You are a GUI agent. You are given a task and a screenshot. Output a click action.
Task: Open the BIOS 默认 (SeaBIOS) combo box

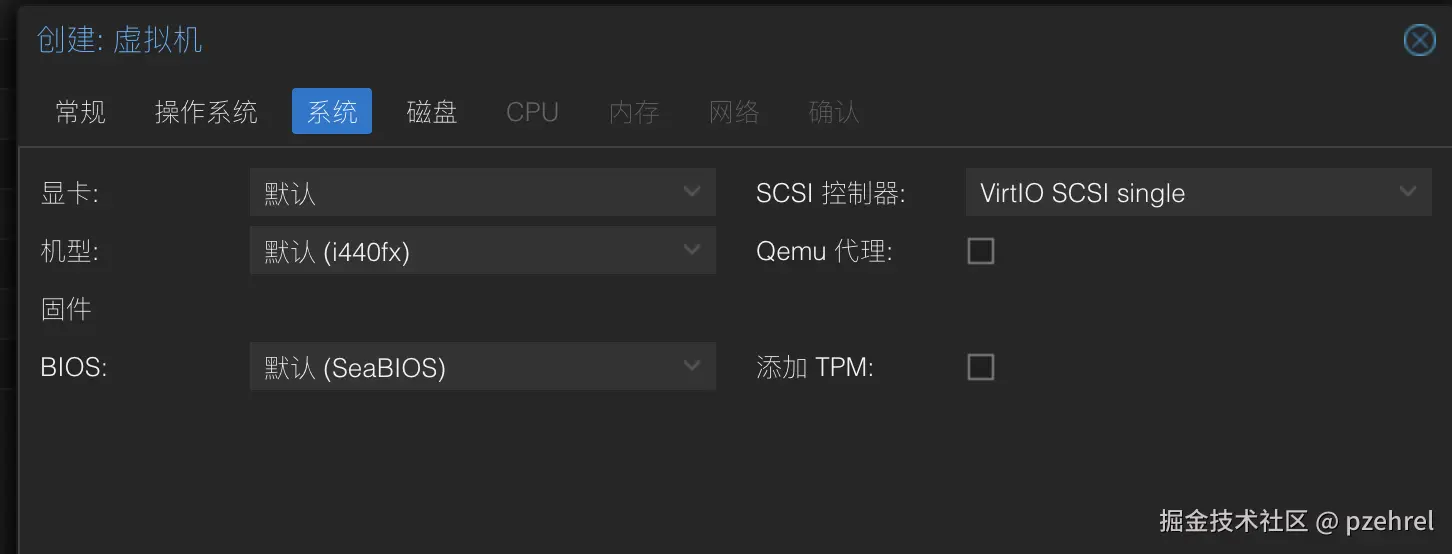point(483,367)
